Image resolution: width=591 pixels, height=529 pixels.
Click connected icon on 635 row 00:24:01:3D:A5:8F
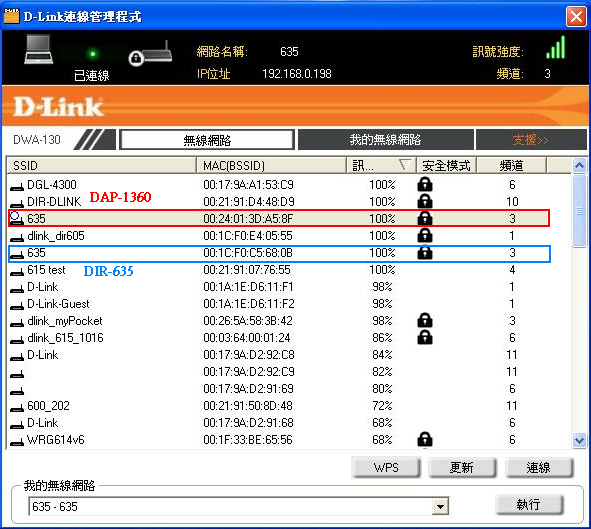(x=16, y=218)
